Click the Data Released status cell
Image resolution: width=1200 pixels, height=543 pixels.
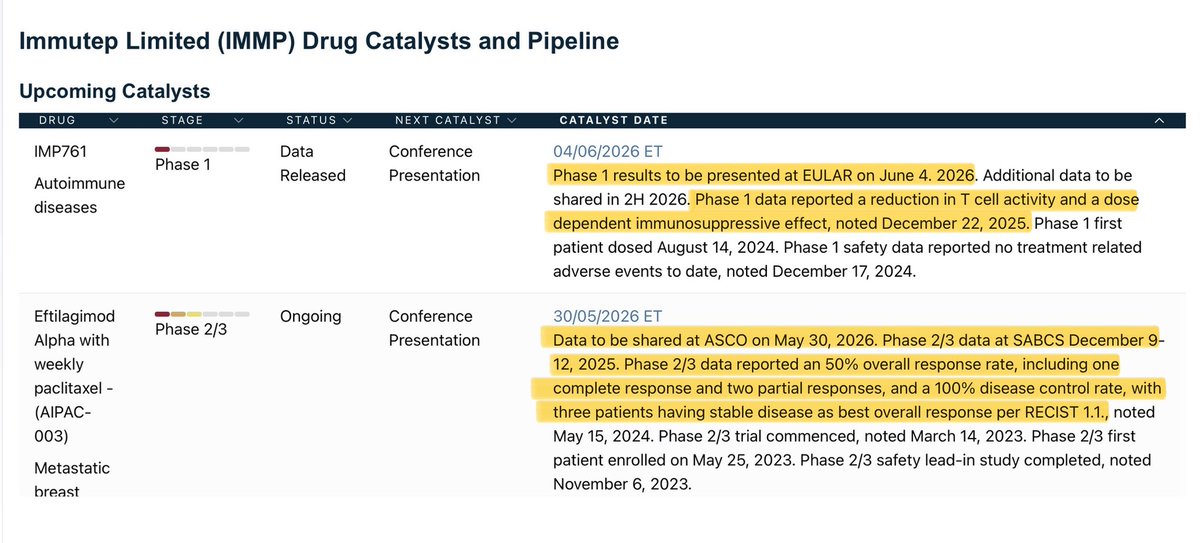pos(312,164)
